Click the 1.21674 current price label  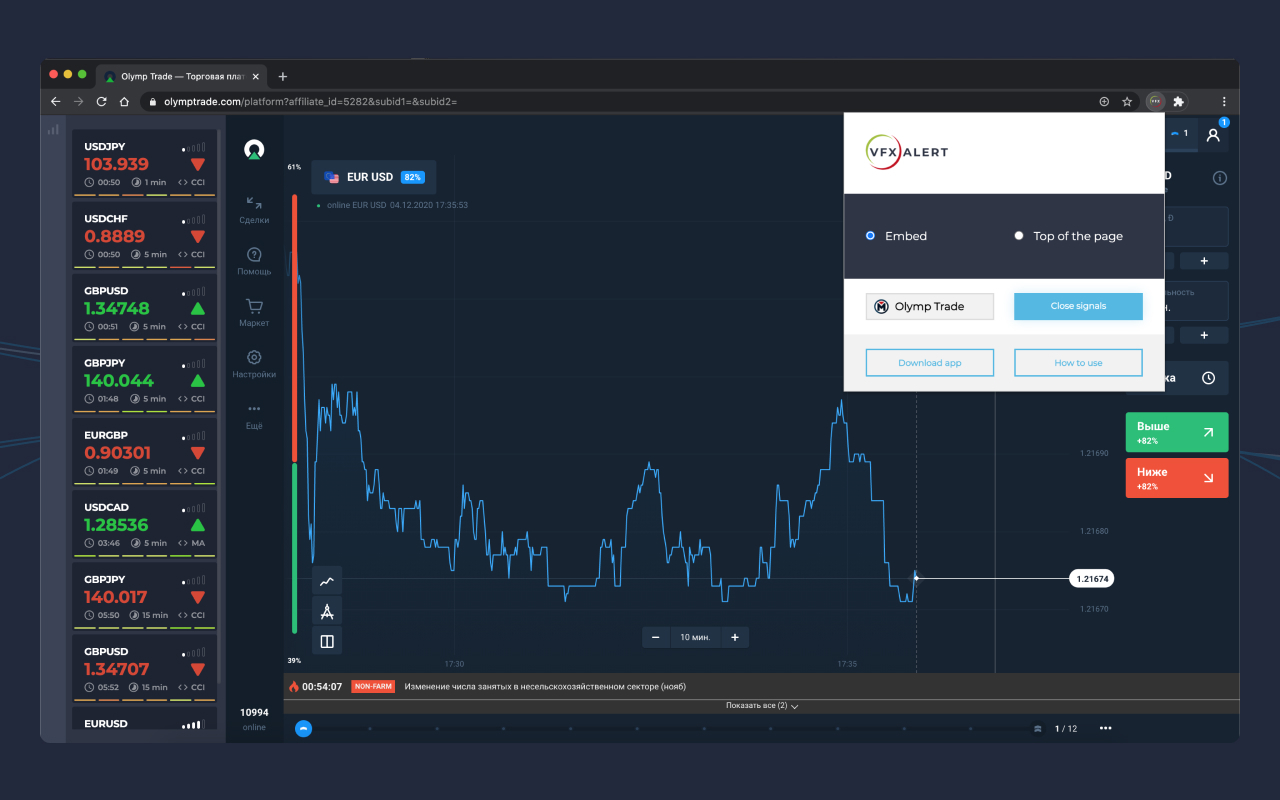click(1091, 578)
